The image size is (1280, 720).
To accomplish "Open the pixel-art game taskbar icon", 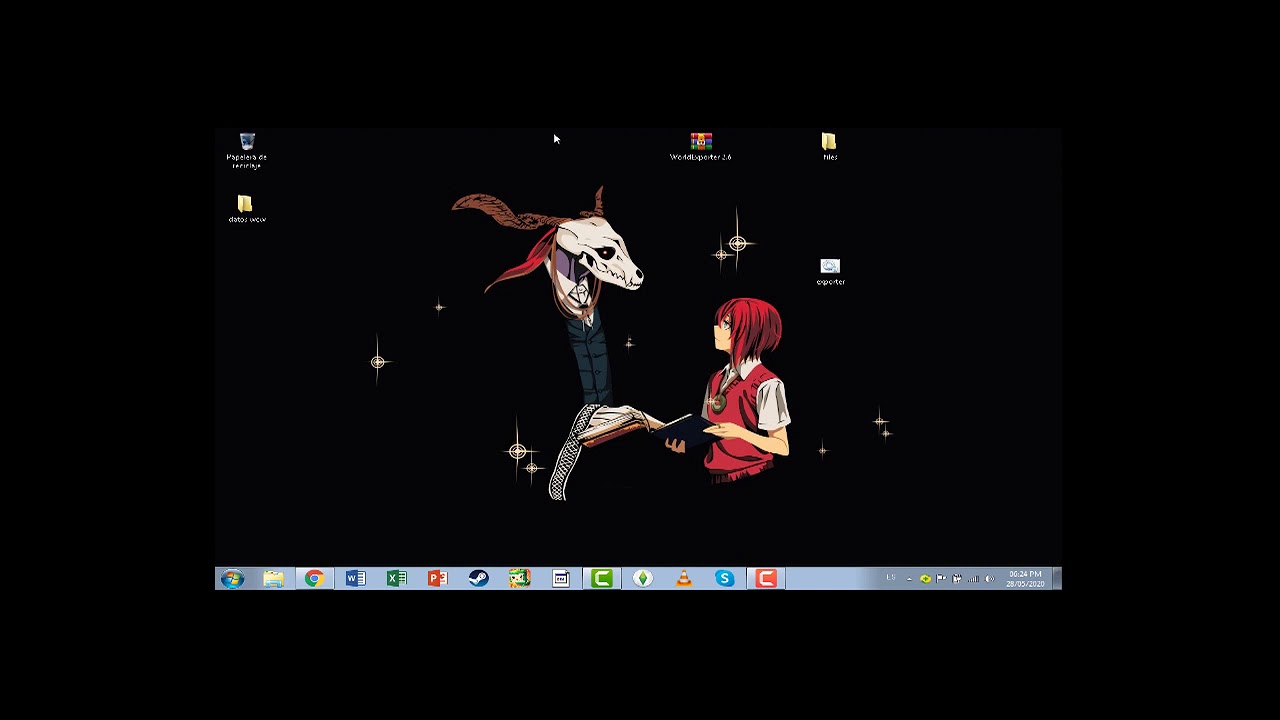I will [x=519, y=579].
